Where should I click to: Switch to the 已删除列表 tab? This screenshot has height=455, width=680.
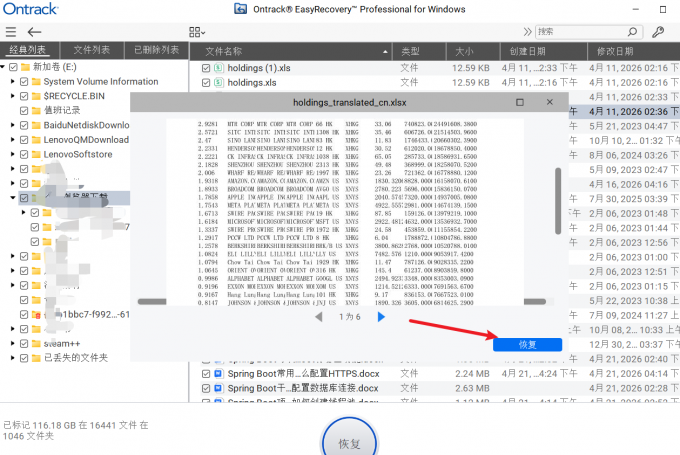(x=156, y=50)
